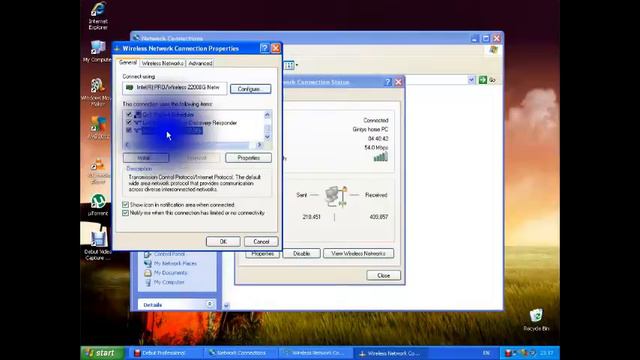
Task: Click the EN language indicator in taskbar
Action: pyautogui.click(x=486, y=353)
